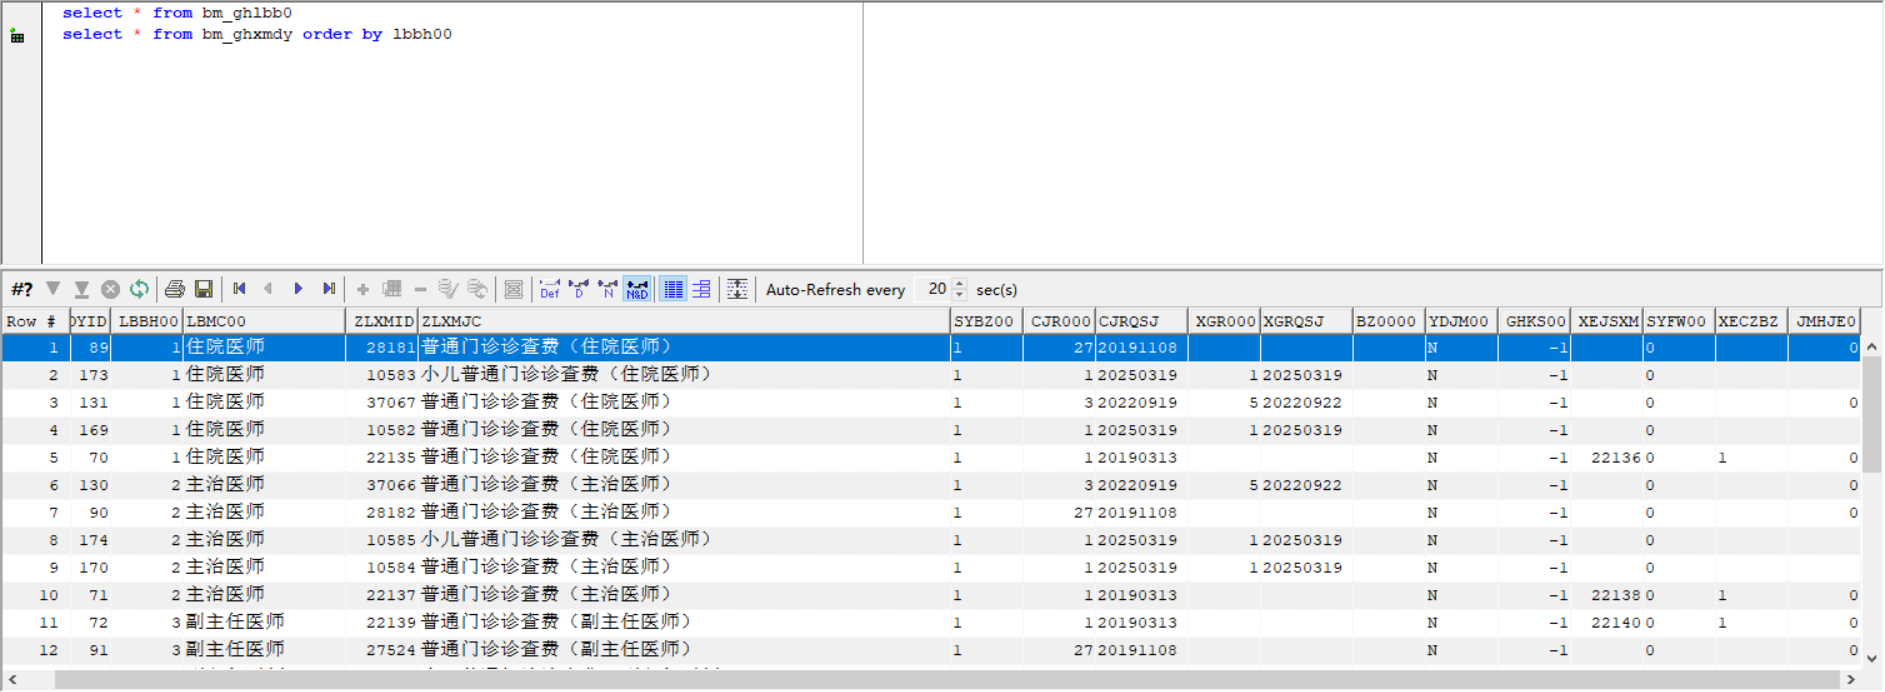Click cell 28182 in row 7
The width and height of the screenshot is (1885, 692).
382,512
